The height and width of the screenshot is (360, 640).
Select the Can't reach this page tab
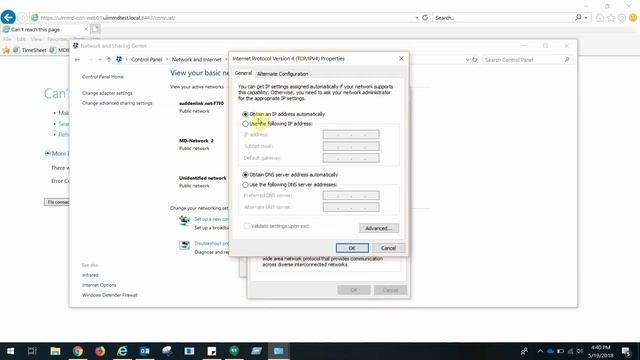point(45,29)
